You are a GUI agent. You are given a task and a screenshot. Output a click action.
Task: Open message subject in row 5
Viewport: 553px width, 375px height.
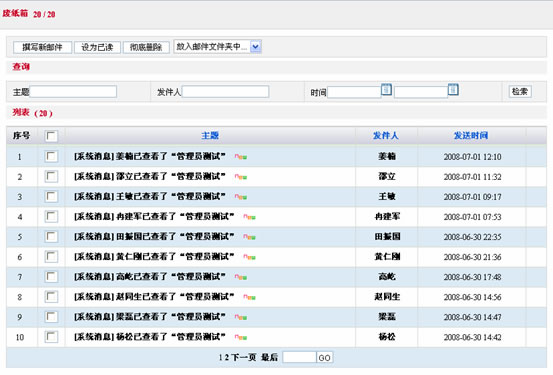(154, 236)
